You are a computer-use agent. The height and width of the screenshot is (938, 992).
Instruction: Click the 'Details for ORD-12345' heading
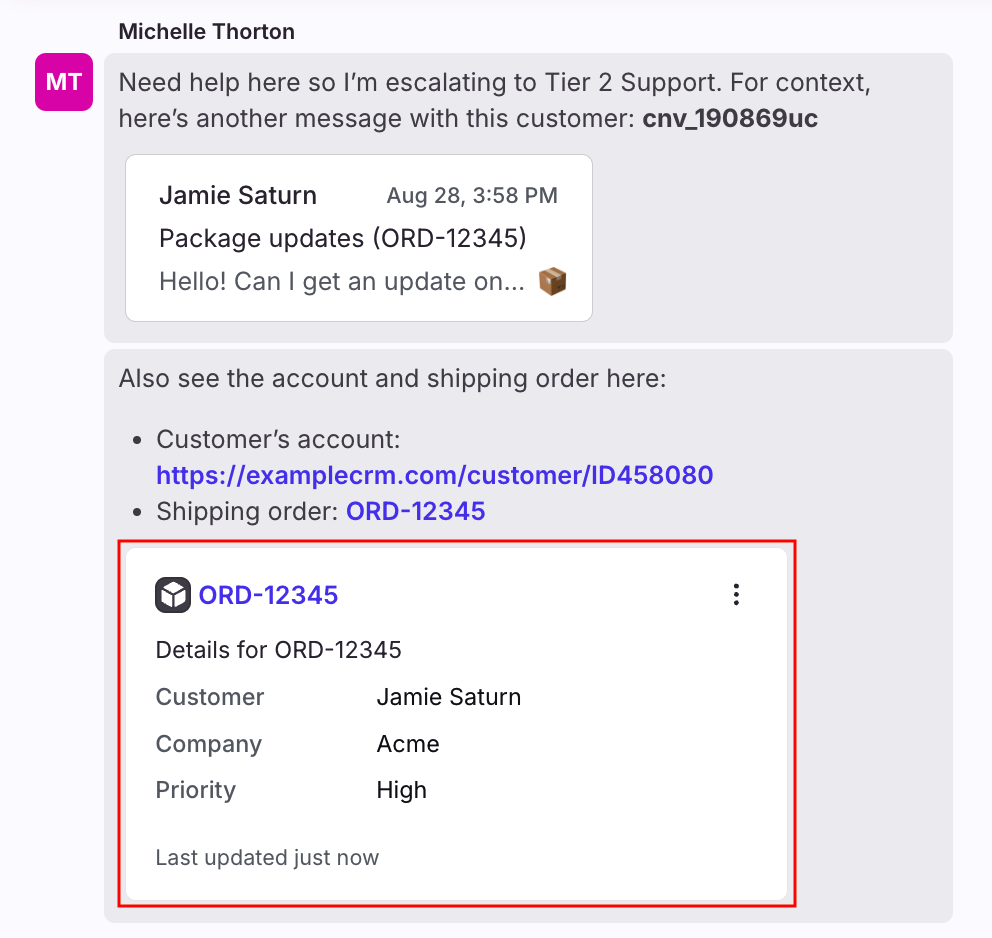[x=278, y=650]
